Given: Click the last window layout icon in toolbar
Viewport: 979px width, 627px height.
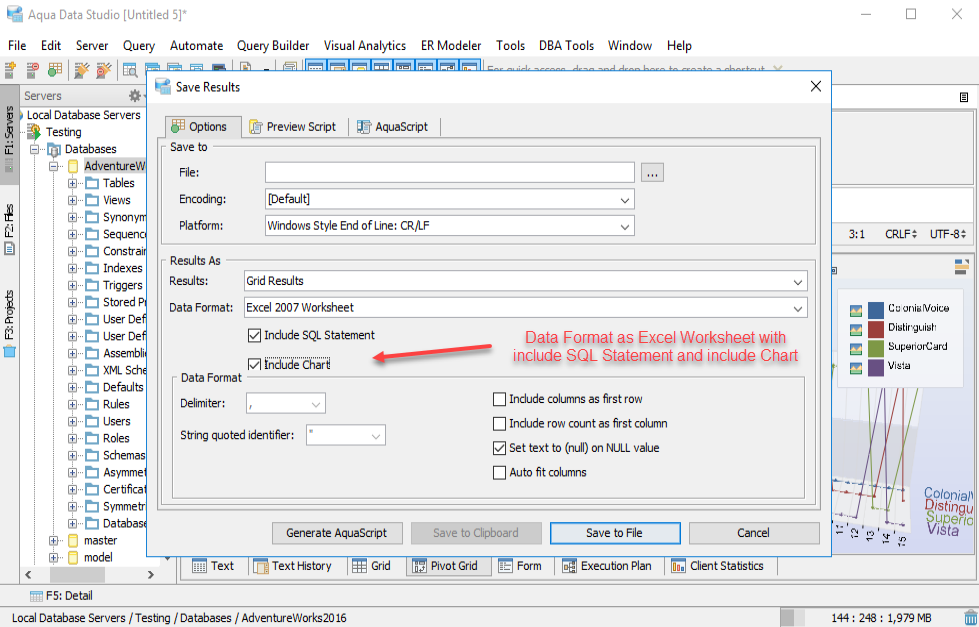Looking at the screenshot, I should (470, 67).
